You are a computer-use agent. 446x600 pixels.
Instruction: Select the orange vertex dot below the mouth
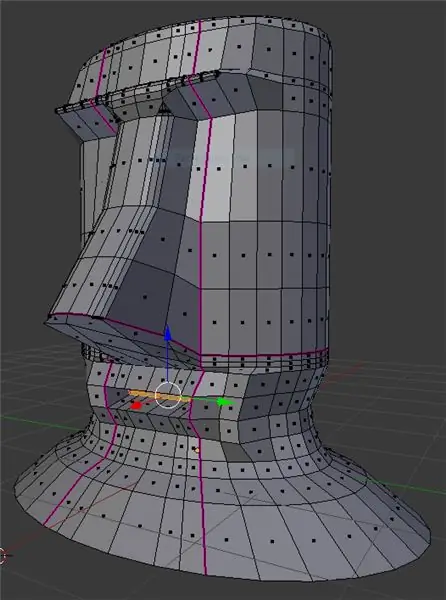(x=197, y=450)
